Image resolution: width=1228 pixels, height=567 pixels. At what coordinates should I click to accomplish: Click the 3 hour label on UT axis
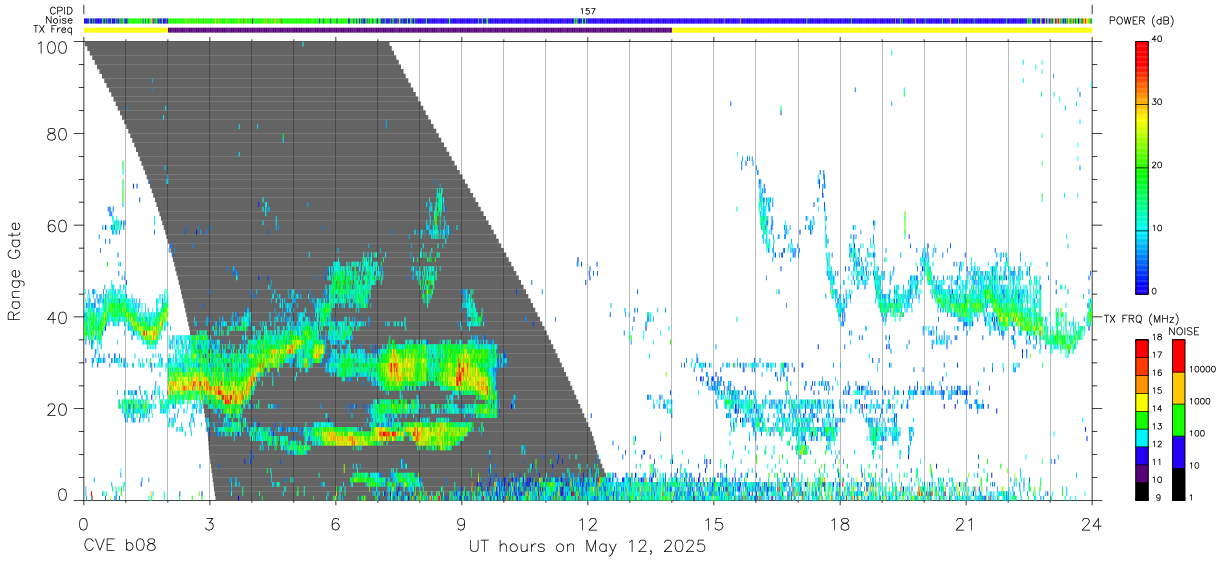(x=209, y=522)
